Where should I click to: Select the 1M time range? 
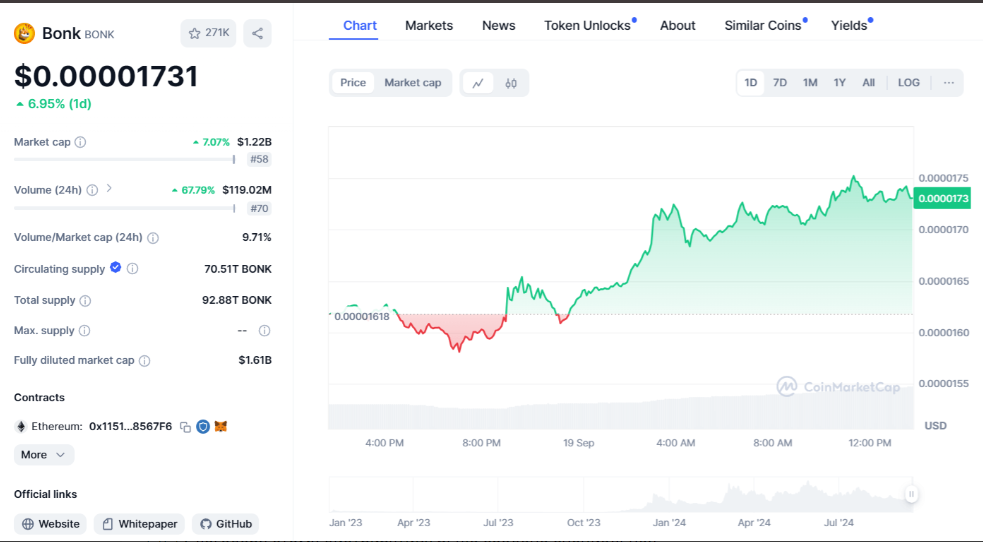pyautogui.click(x=810, y=83)
